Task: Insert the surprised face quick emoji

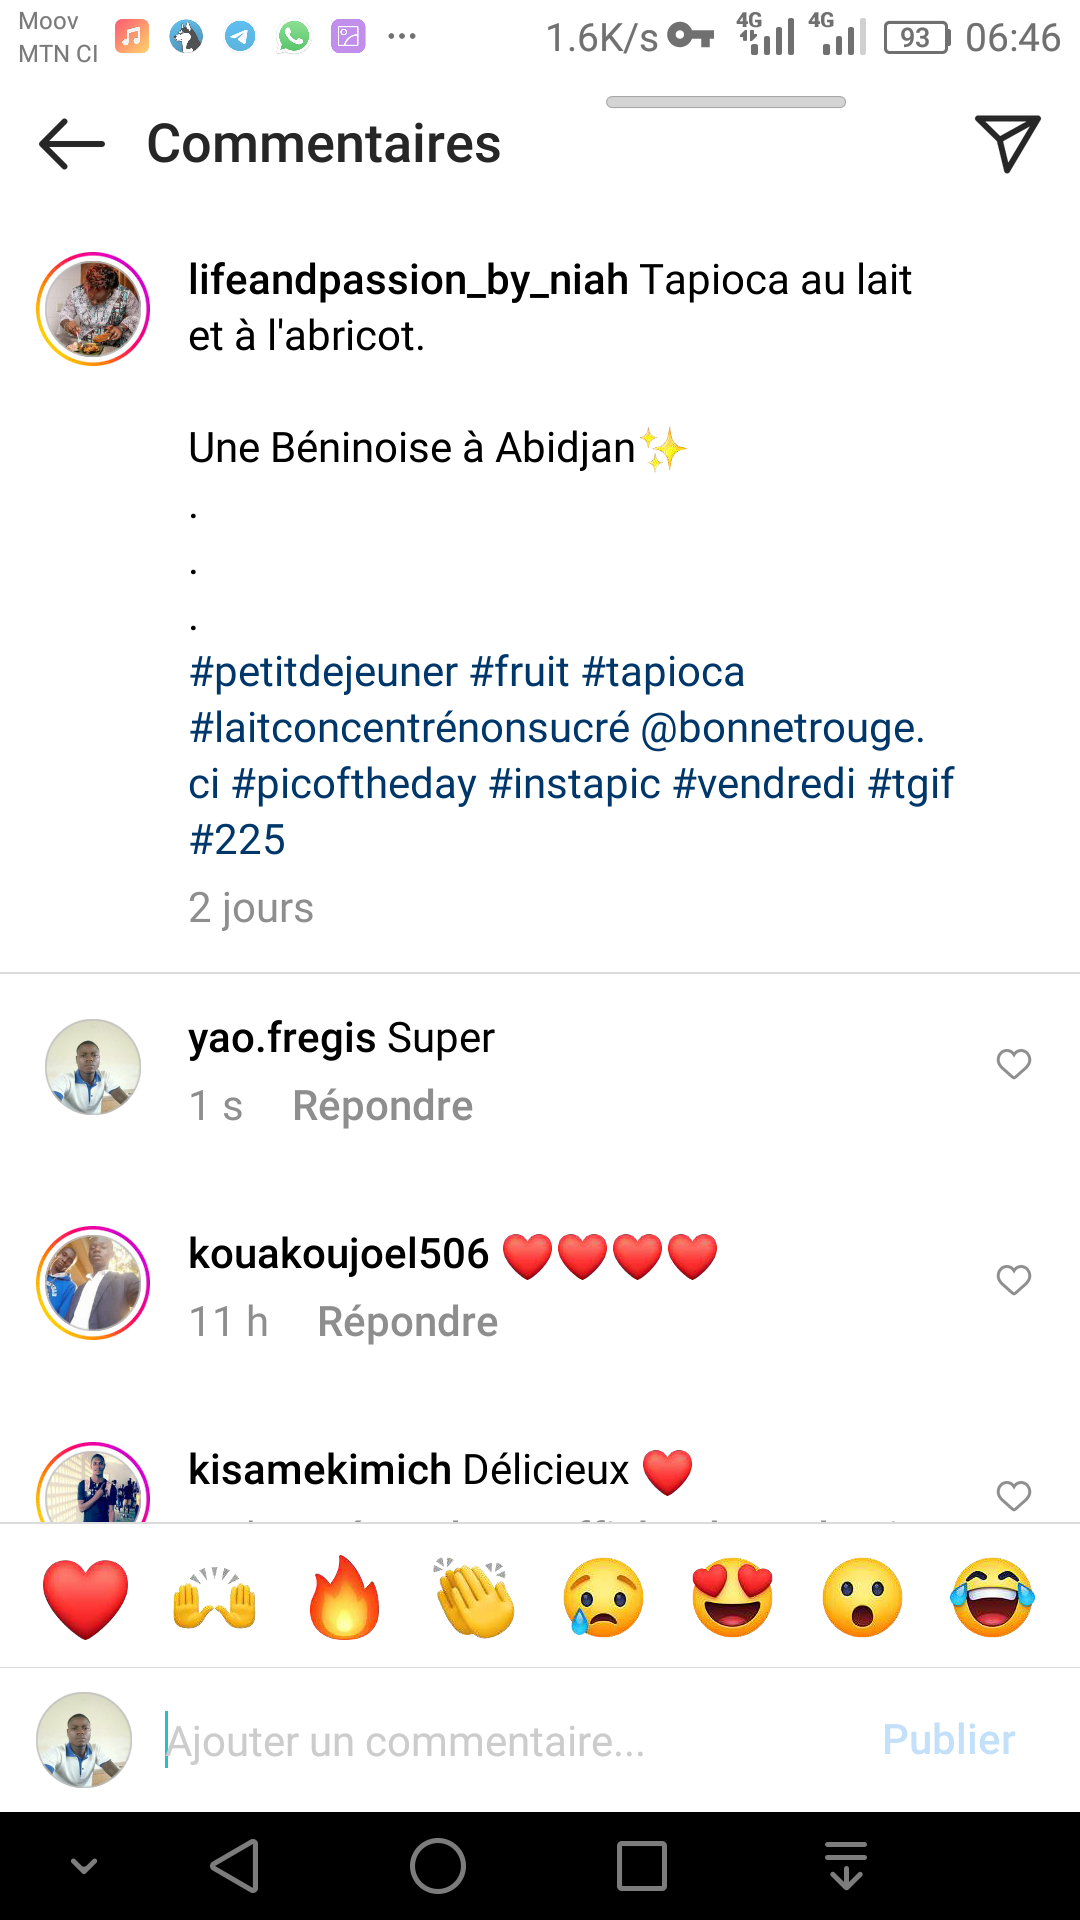Action: [862, 1597]
